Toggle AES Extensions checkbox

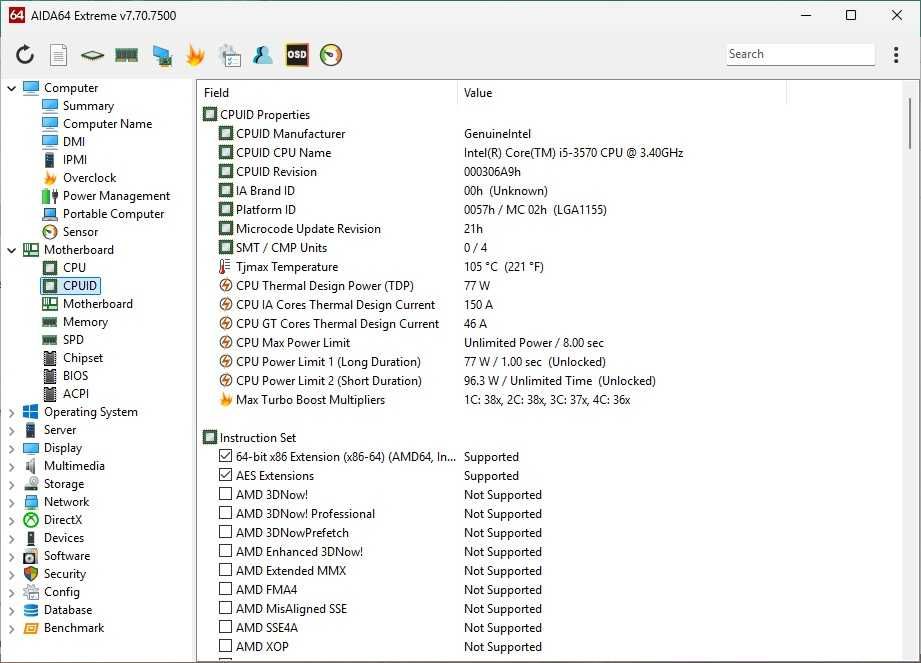point(225,474)
